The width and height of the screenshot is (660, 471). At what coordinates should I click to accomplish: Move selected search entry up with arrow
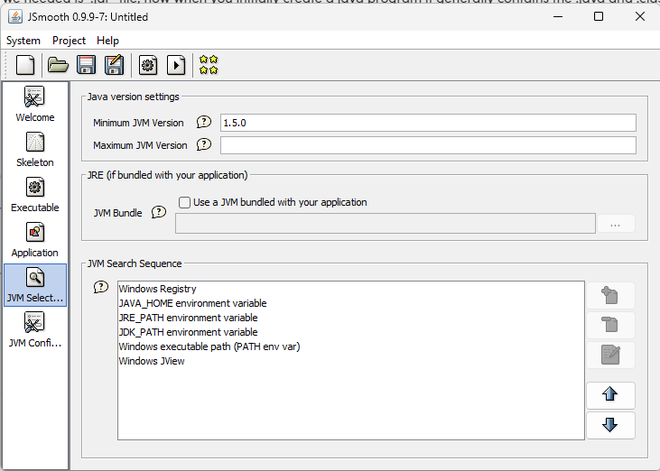(610, 395)
